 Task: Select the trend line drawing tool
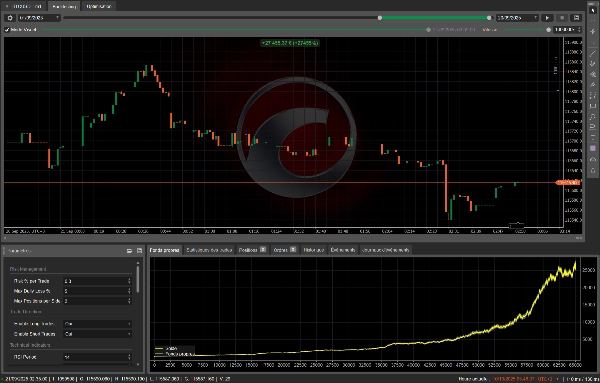click(x=593, y=53)
